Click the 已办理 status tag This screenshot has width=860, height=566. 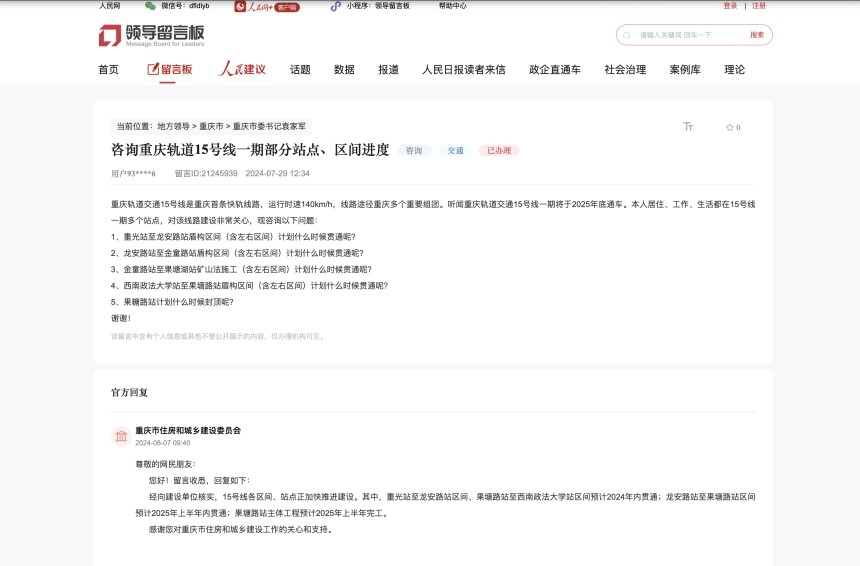point(499,150)
